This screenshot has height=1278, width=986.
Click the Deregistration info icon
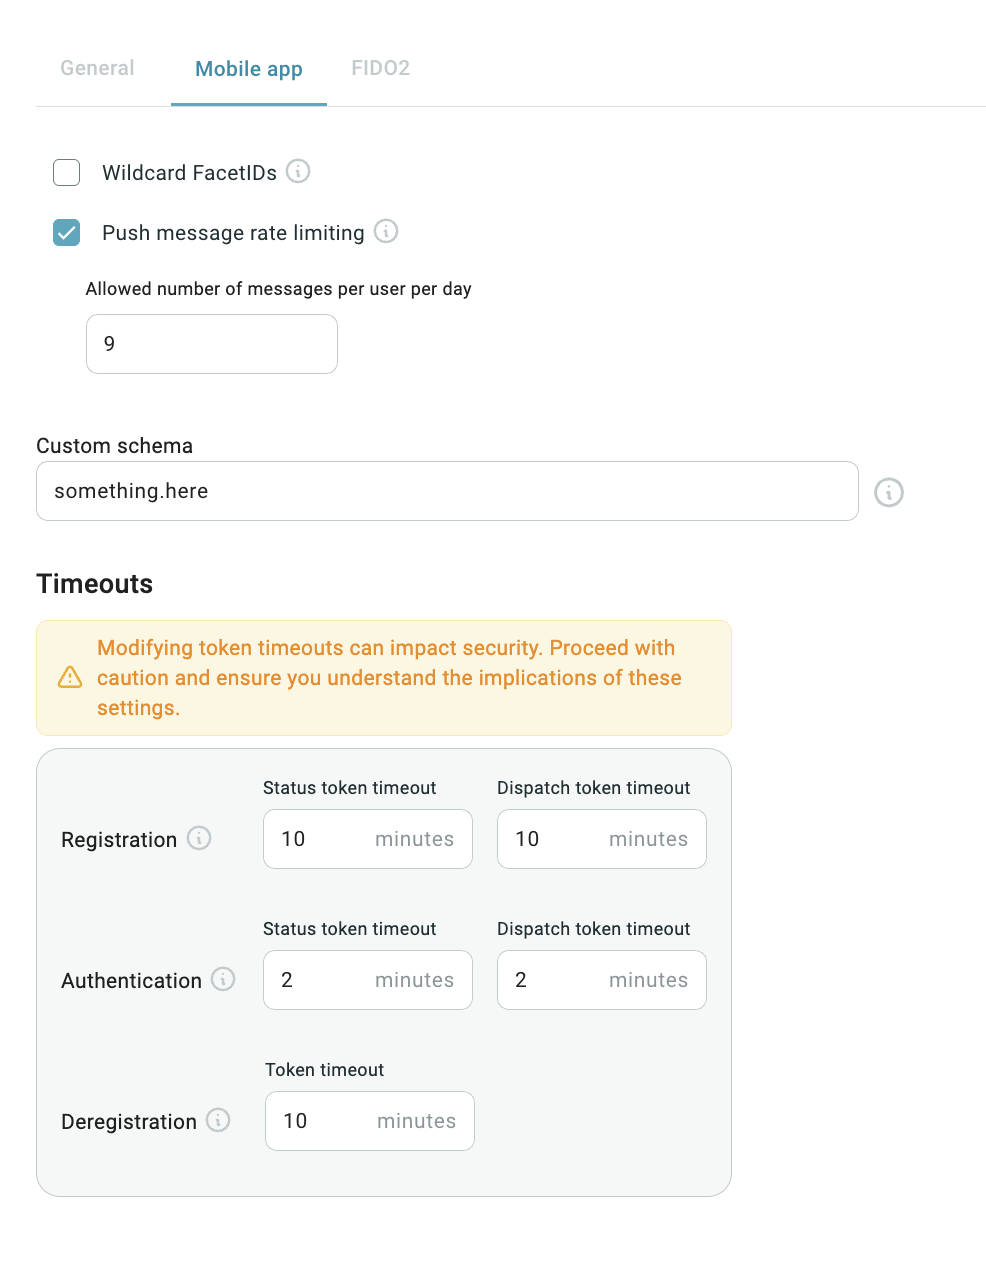click(x=218, y=1120)
